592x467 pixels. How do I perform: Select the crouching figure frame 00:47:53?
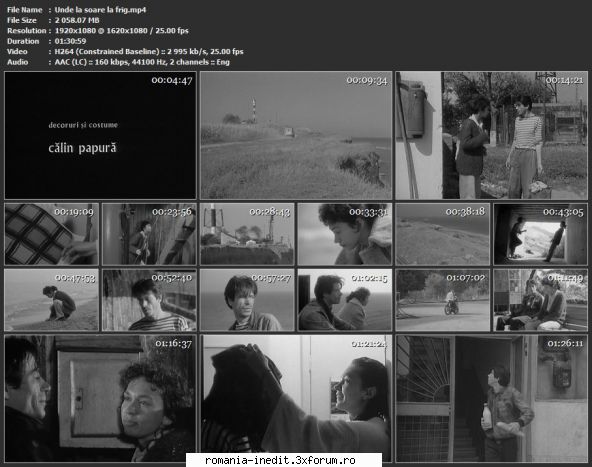pyautogui.click(x=51, y=300)
